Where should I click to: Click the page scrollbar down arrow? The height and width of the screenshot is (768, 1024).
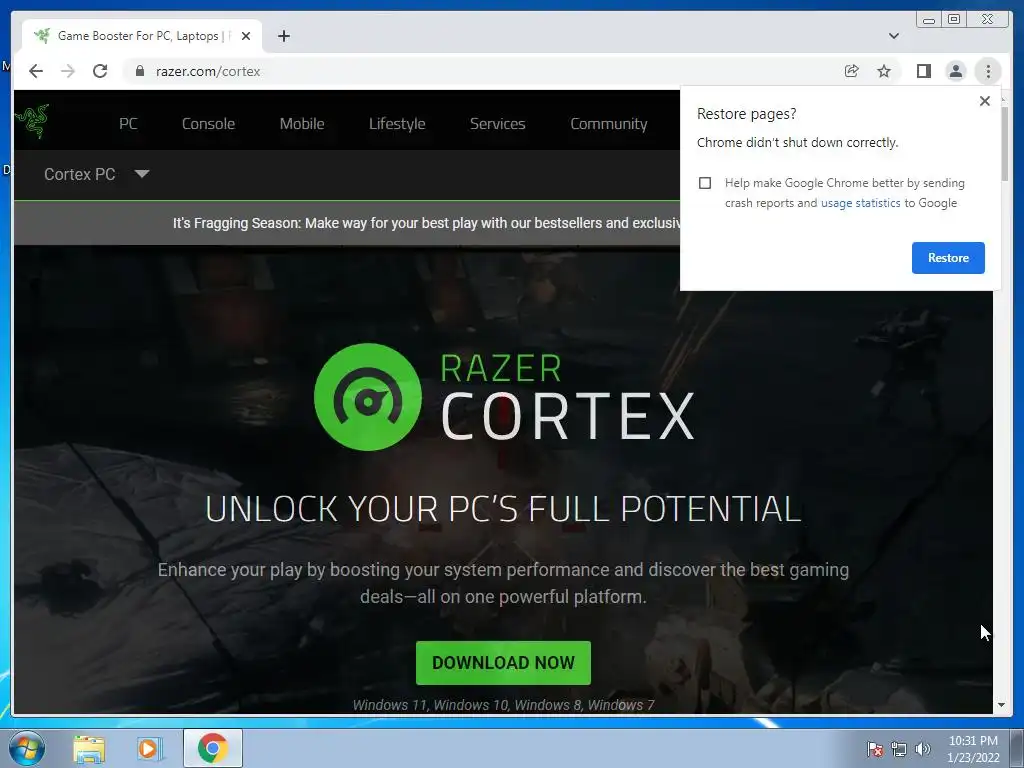pos(1001,705)
